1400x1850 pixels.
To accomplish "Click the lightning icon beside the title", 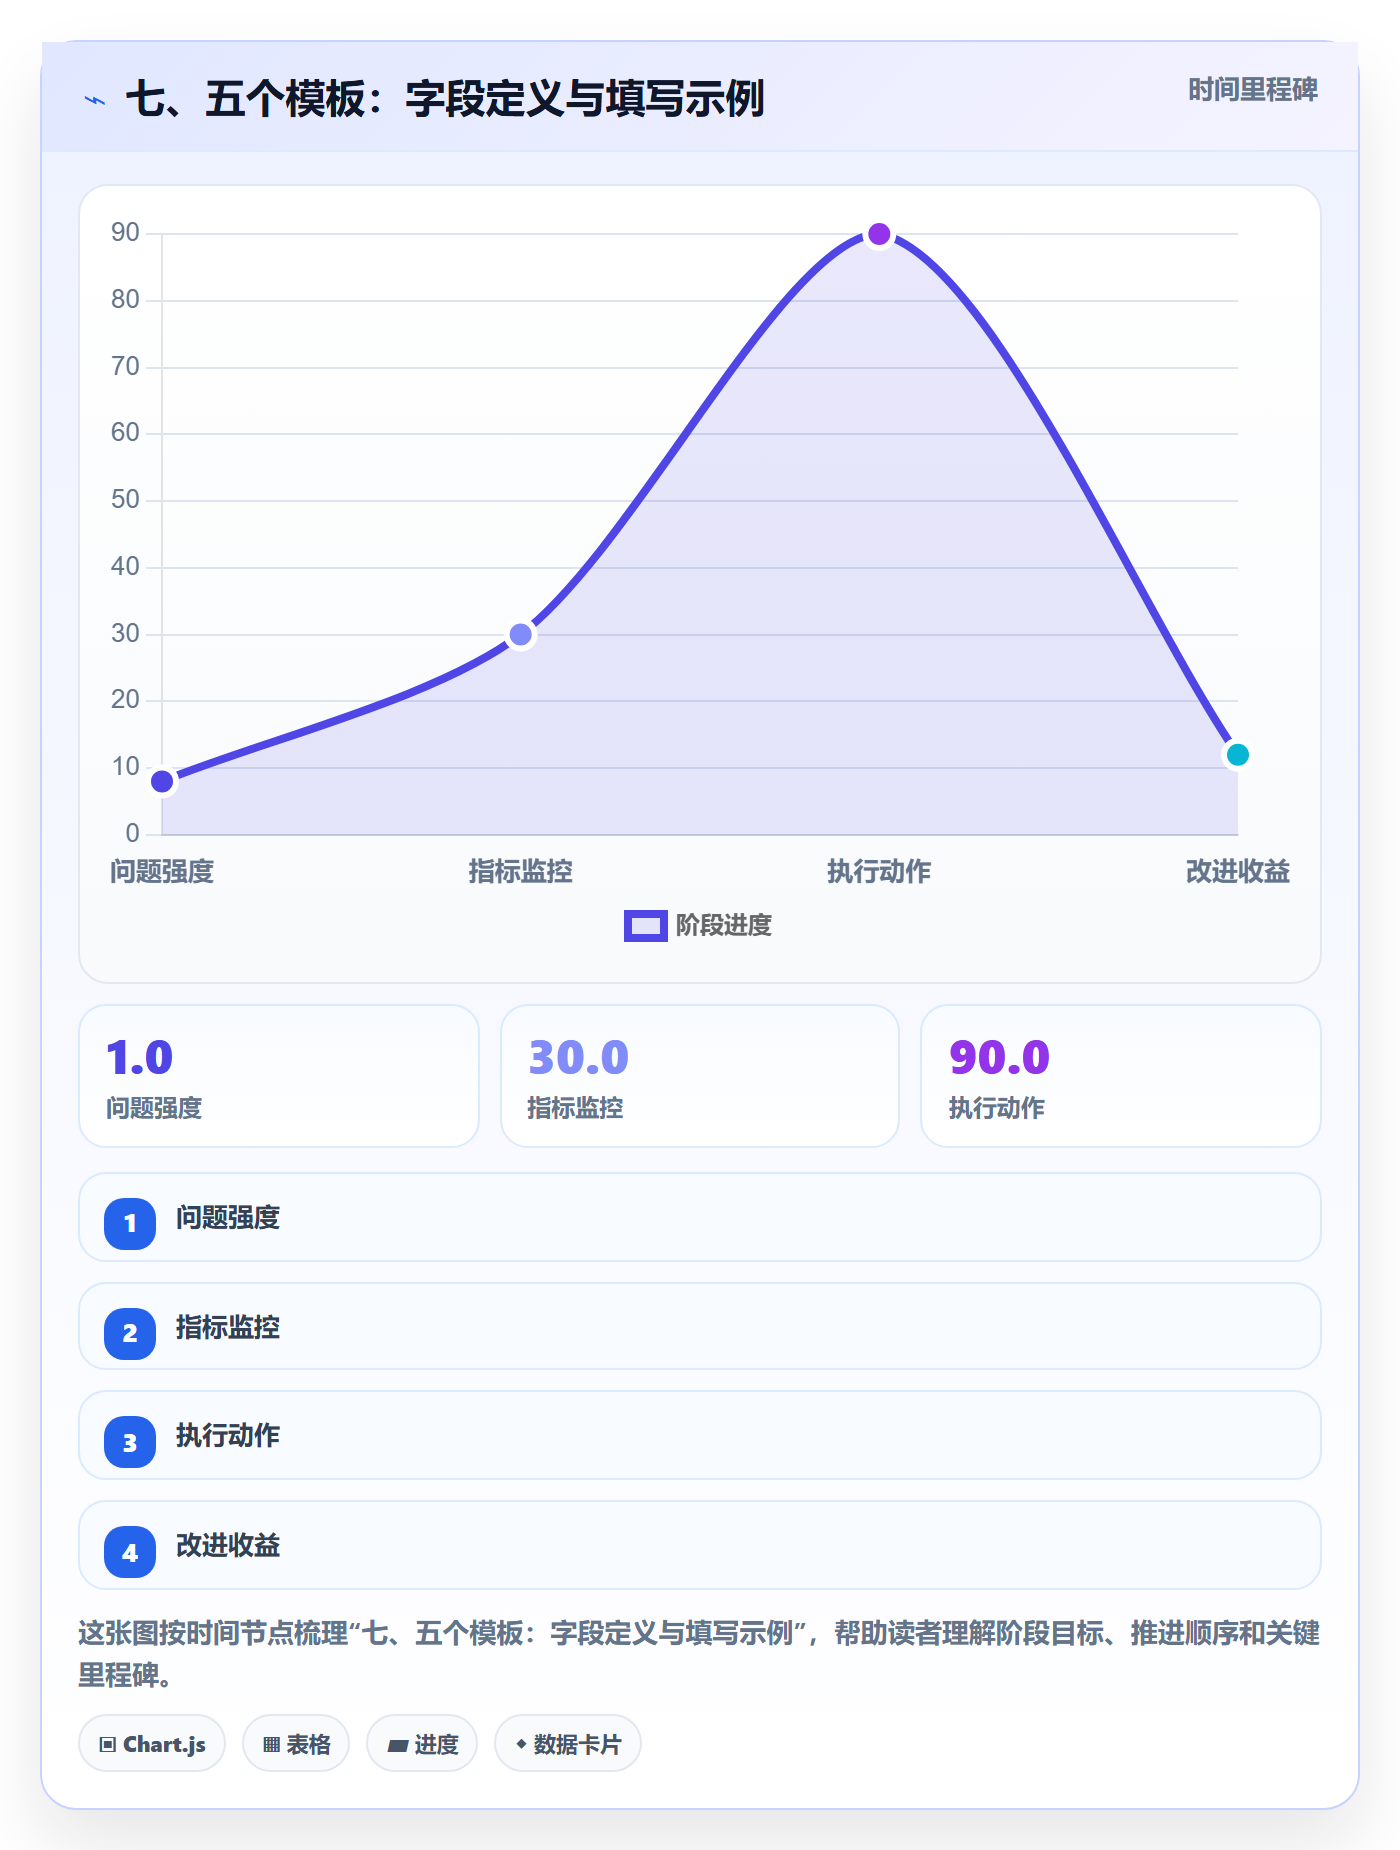I will [95, 100].
